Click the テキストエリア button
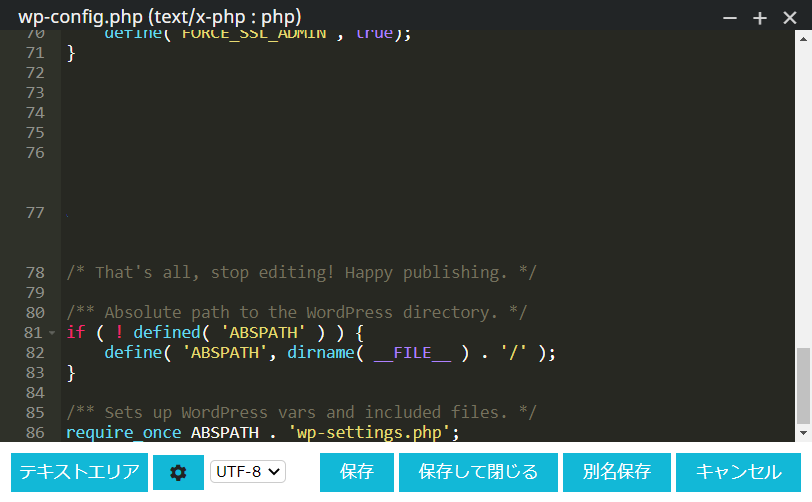This screenshot has height=502, width=812. coord(79,472)
